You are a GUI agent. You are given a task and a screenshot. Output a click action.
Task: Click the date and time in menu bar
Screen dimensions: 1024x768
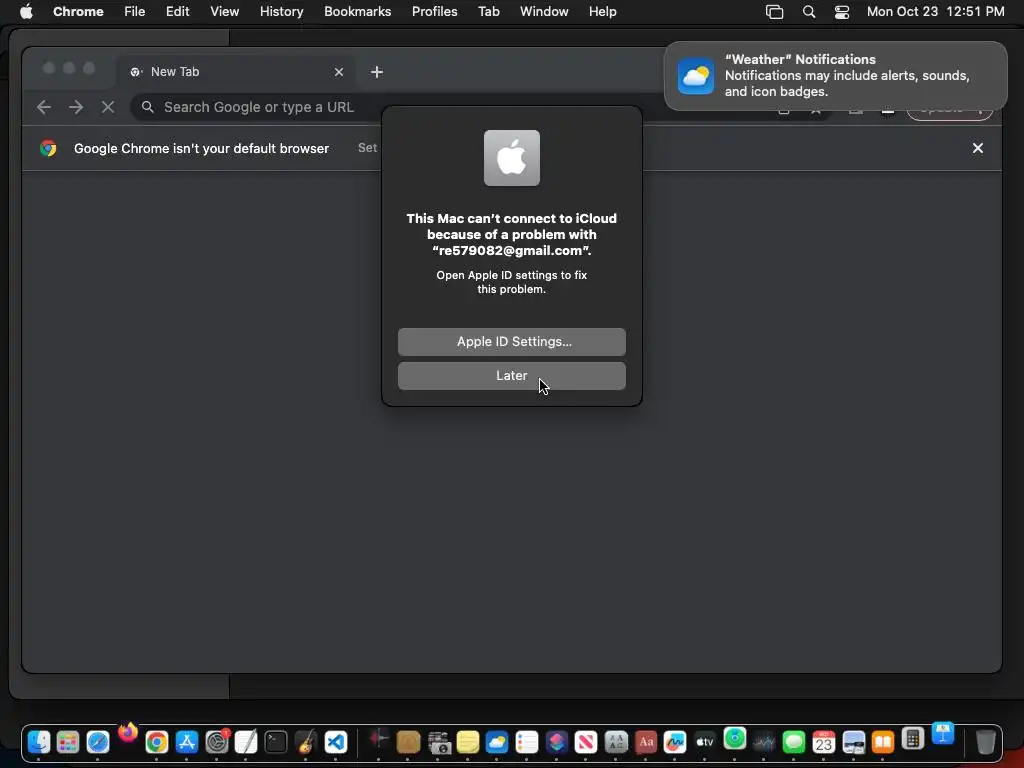pos(935,12)
